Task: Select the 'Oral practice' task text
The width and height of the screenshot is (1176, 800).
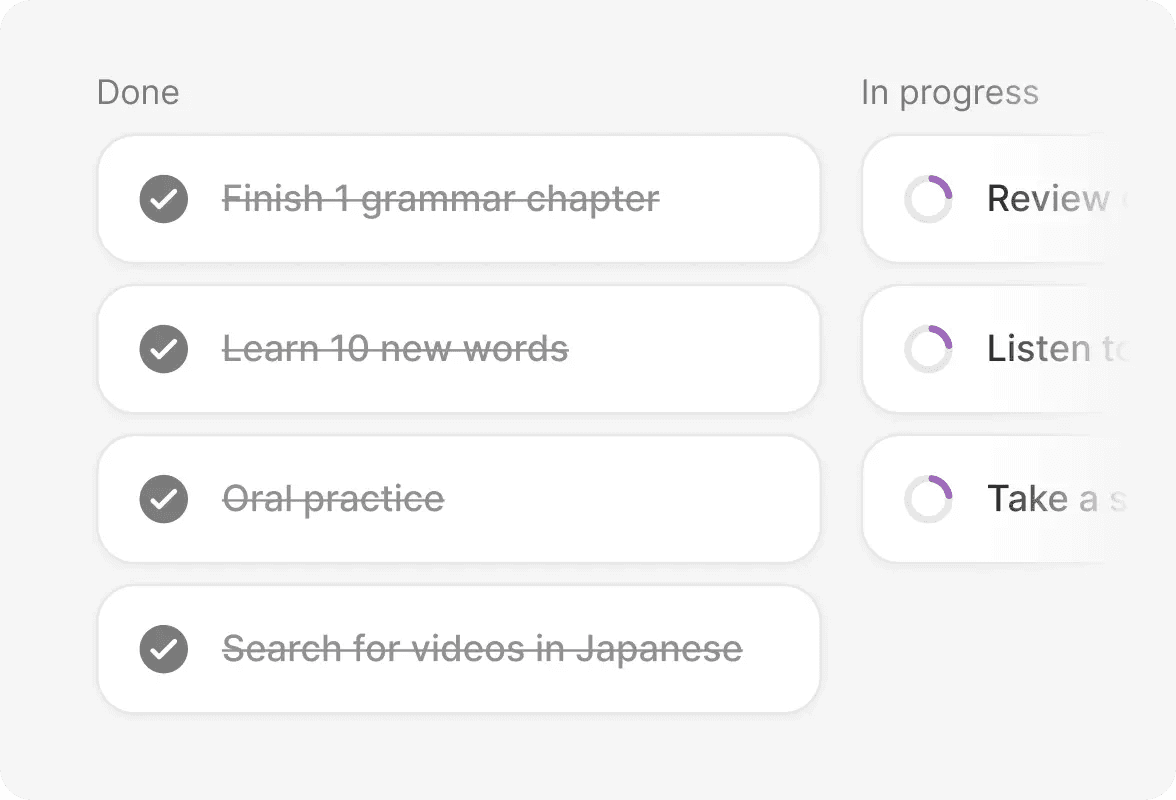Action: tap(333, 499)
